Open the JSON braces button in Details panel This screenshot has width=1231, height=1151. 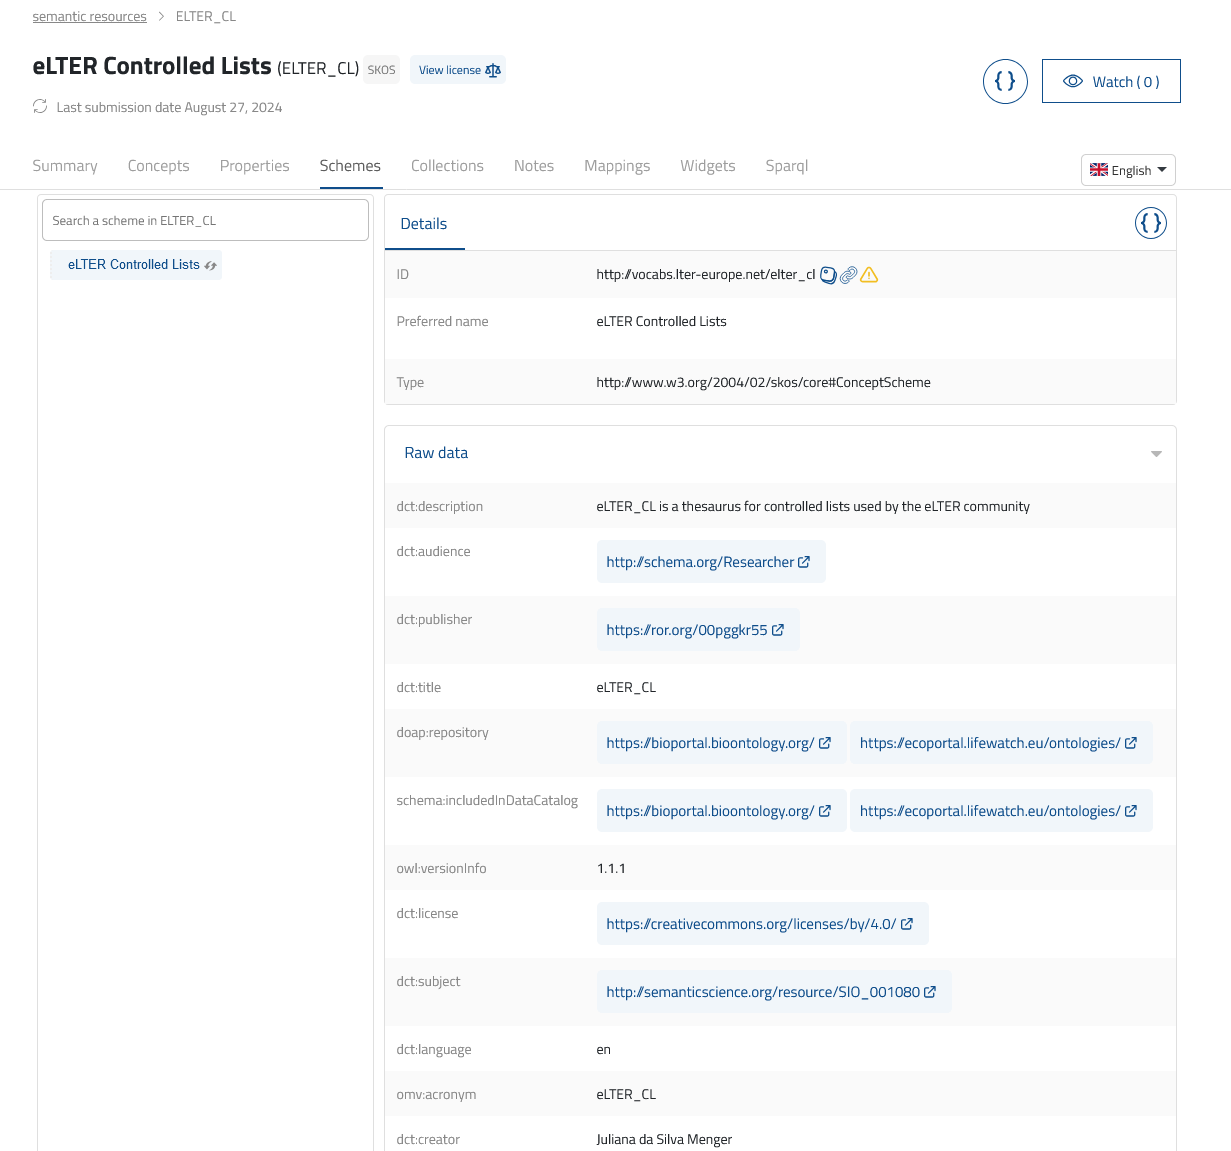click(x=1151, y=223)
